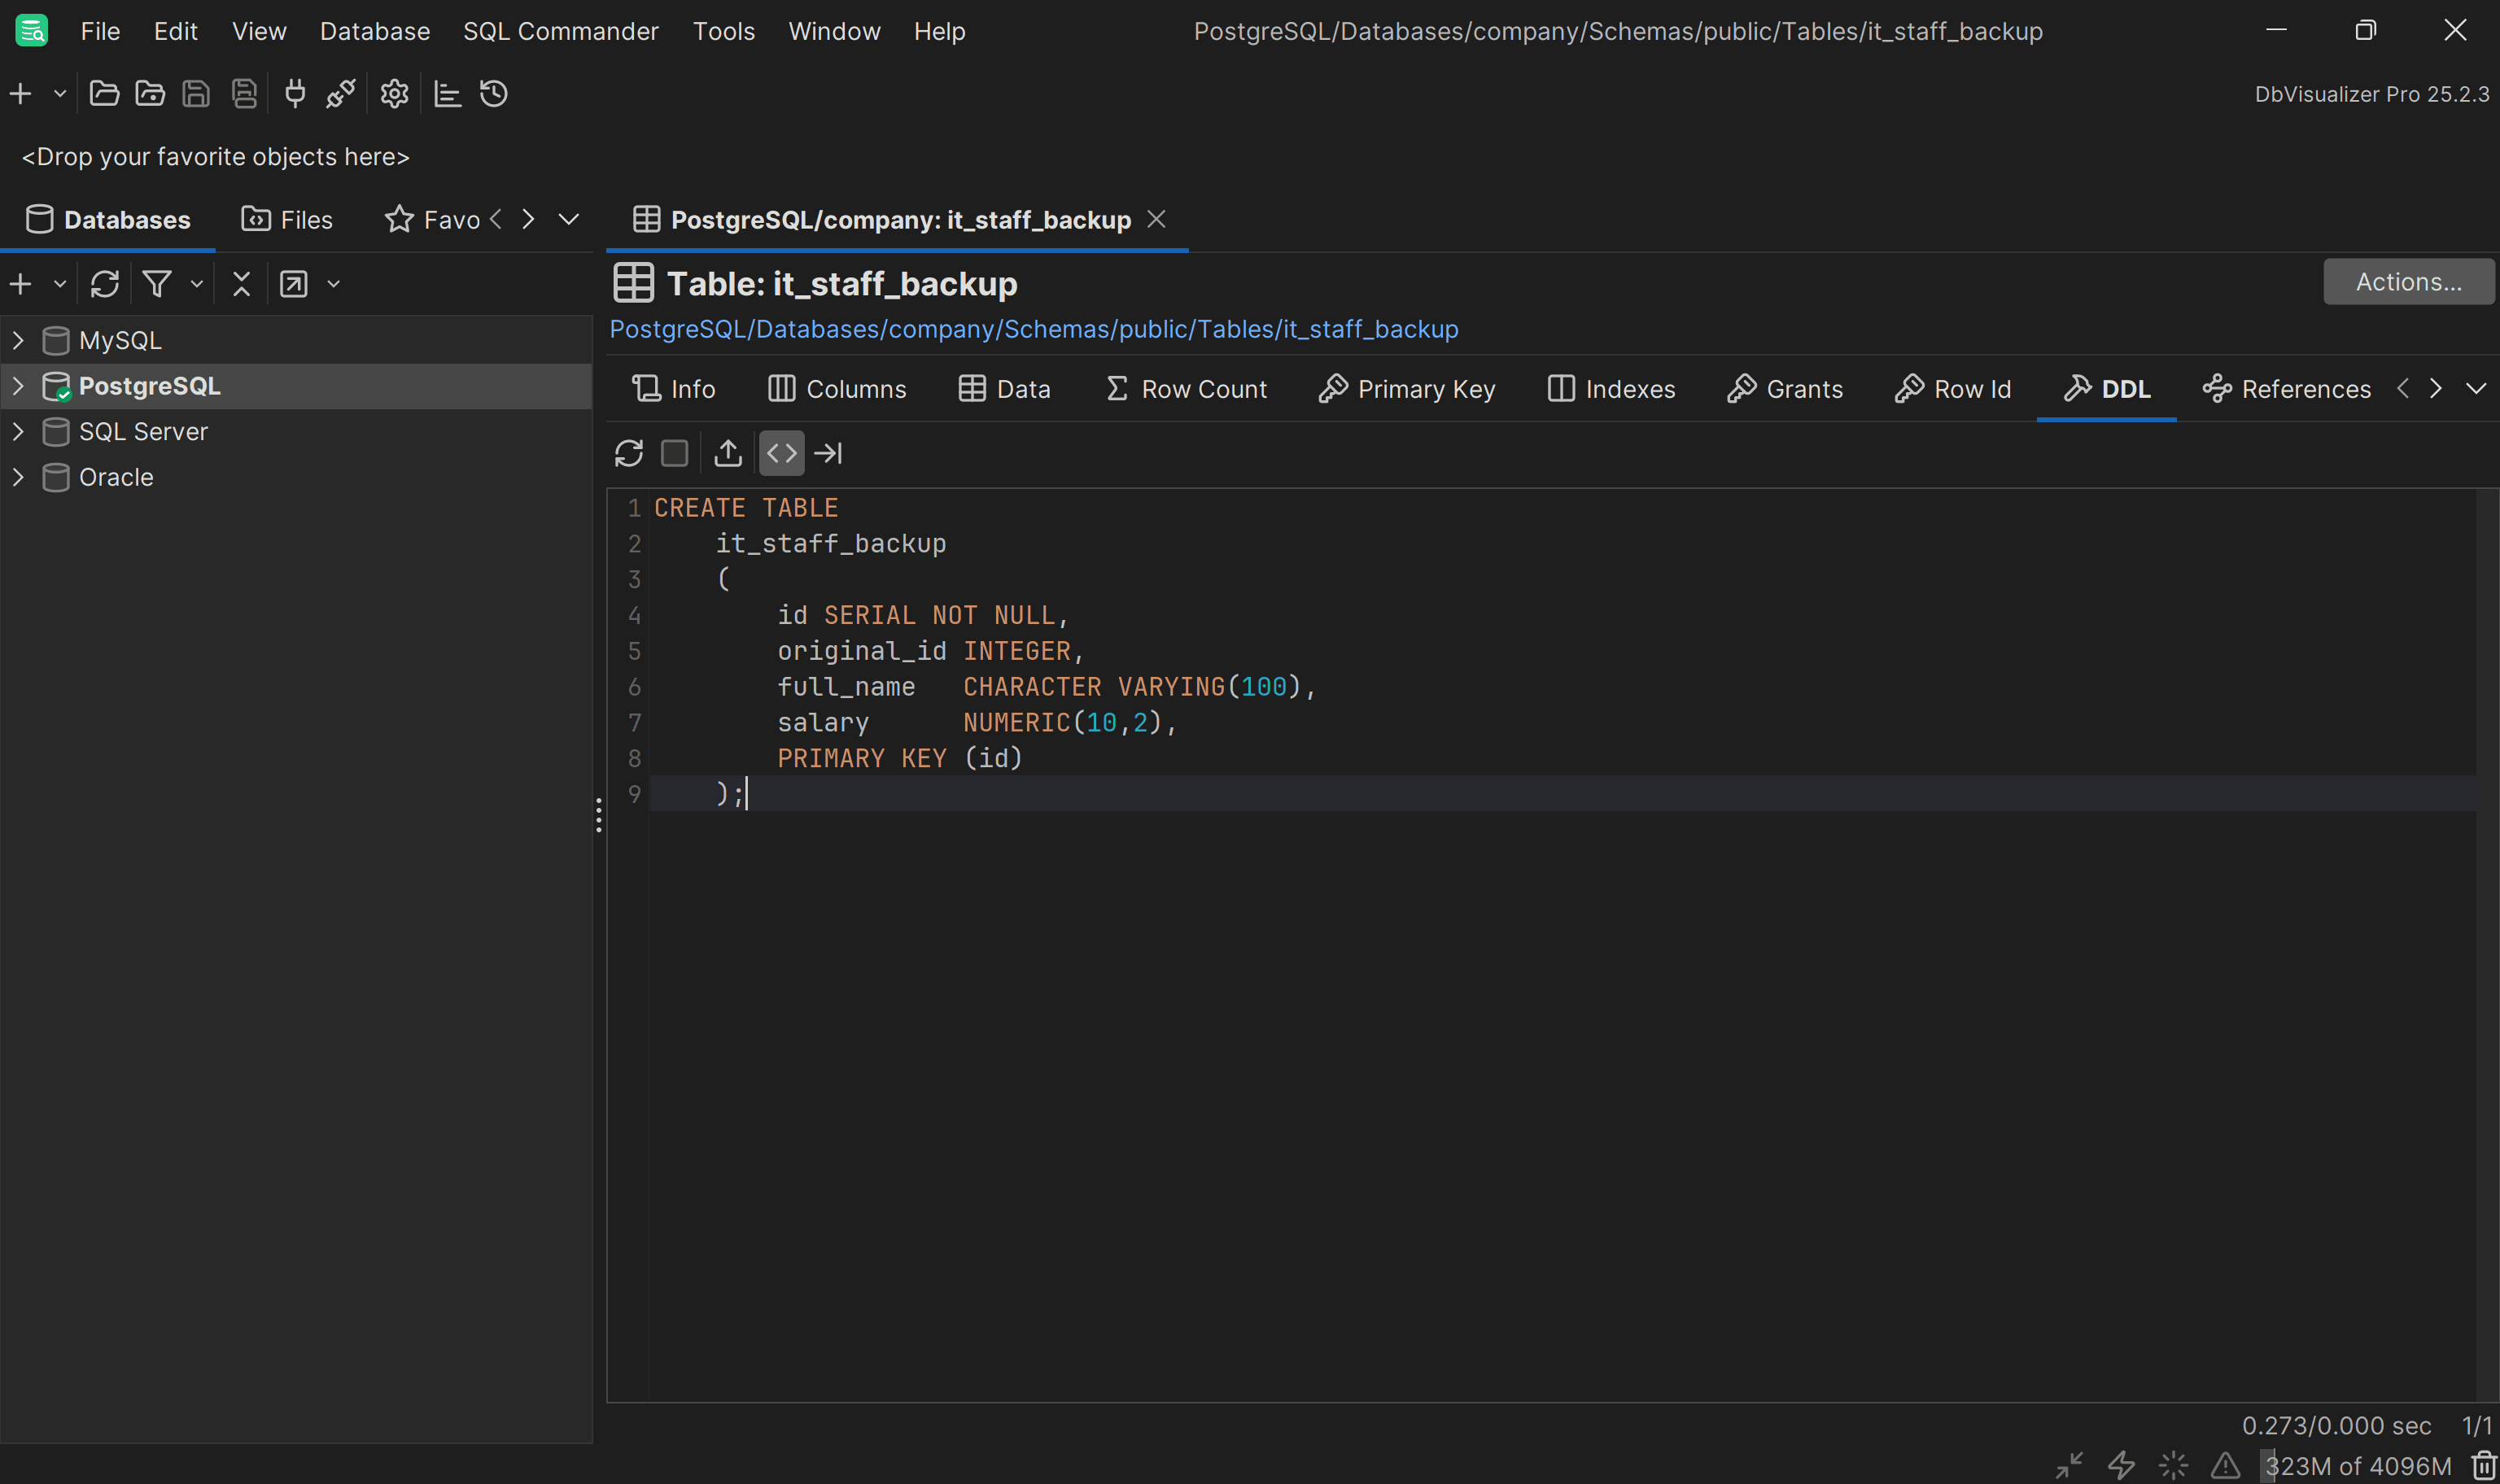Open the sidebar tab list dropdown

568,219
